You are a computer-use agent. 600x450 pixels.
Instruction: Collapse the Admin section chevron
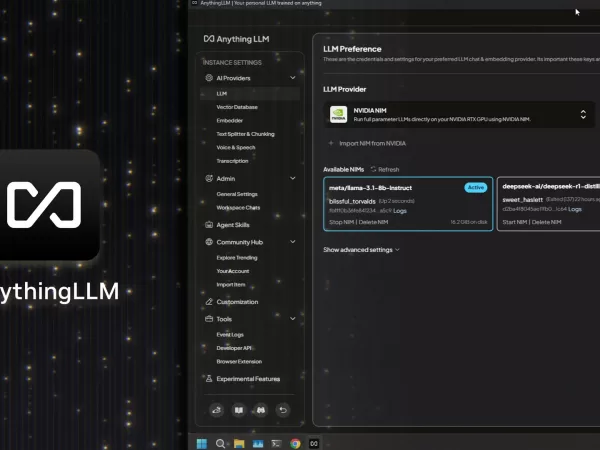coord(293,178)
